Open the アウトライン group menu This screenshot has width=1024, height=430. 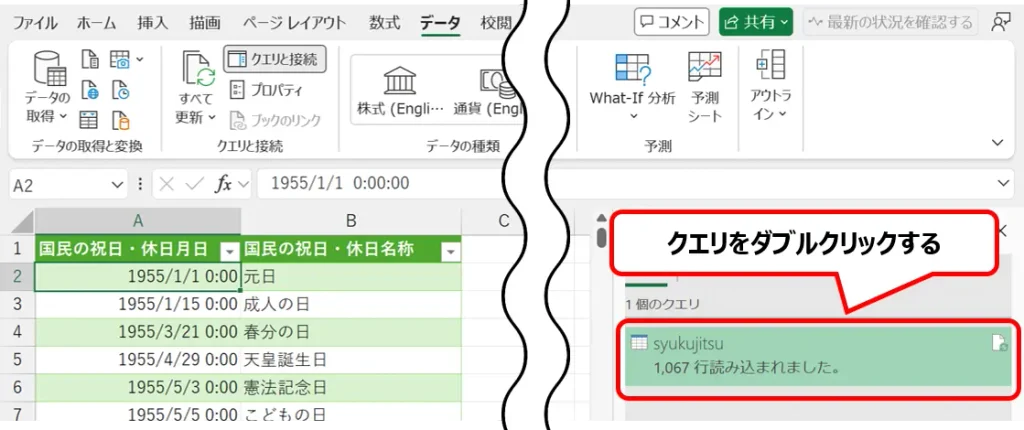coord(771,84)
